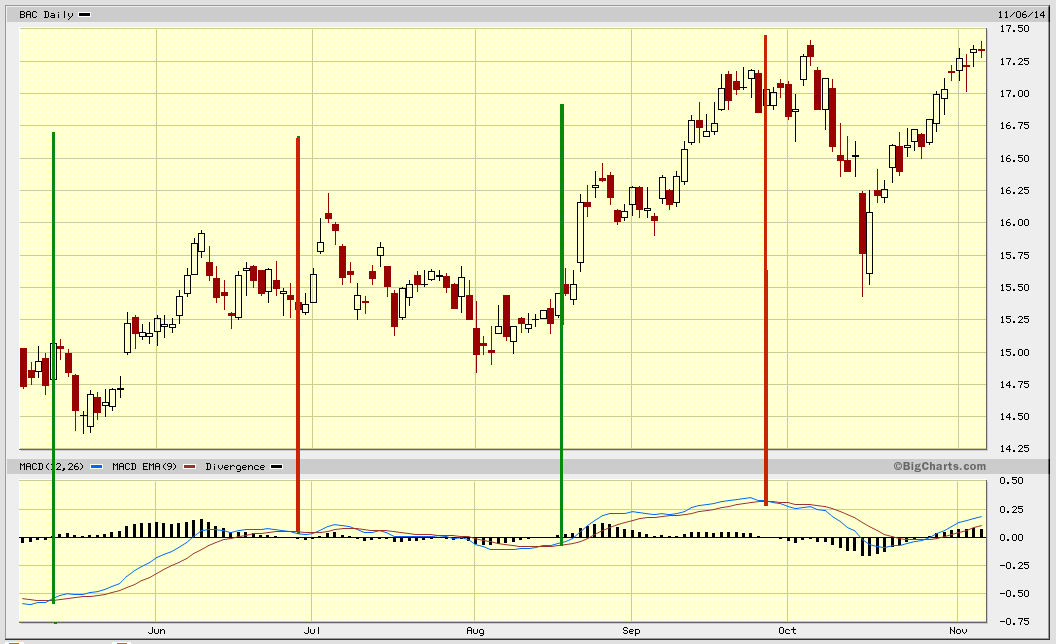The height and width of the screenshot is (644, 1056).
Task: Click the 17.50 price axis label
Action: coord(1014,29)
